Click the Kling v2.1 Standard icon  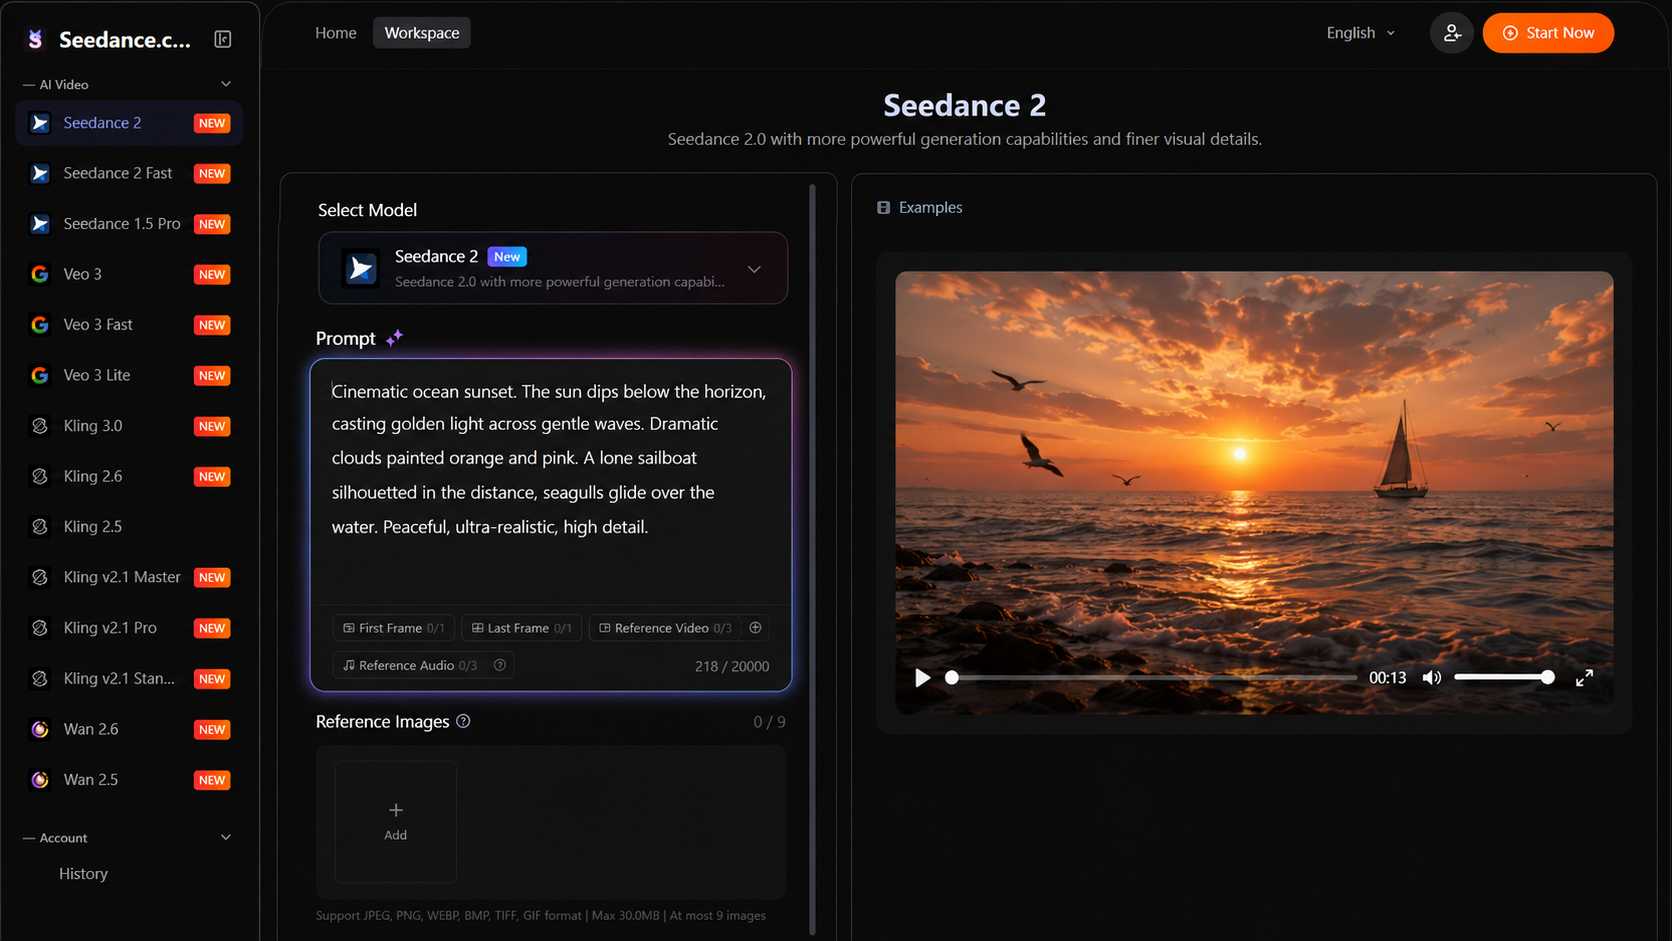40,678
